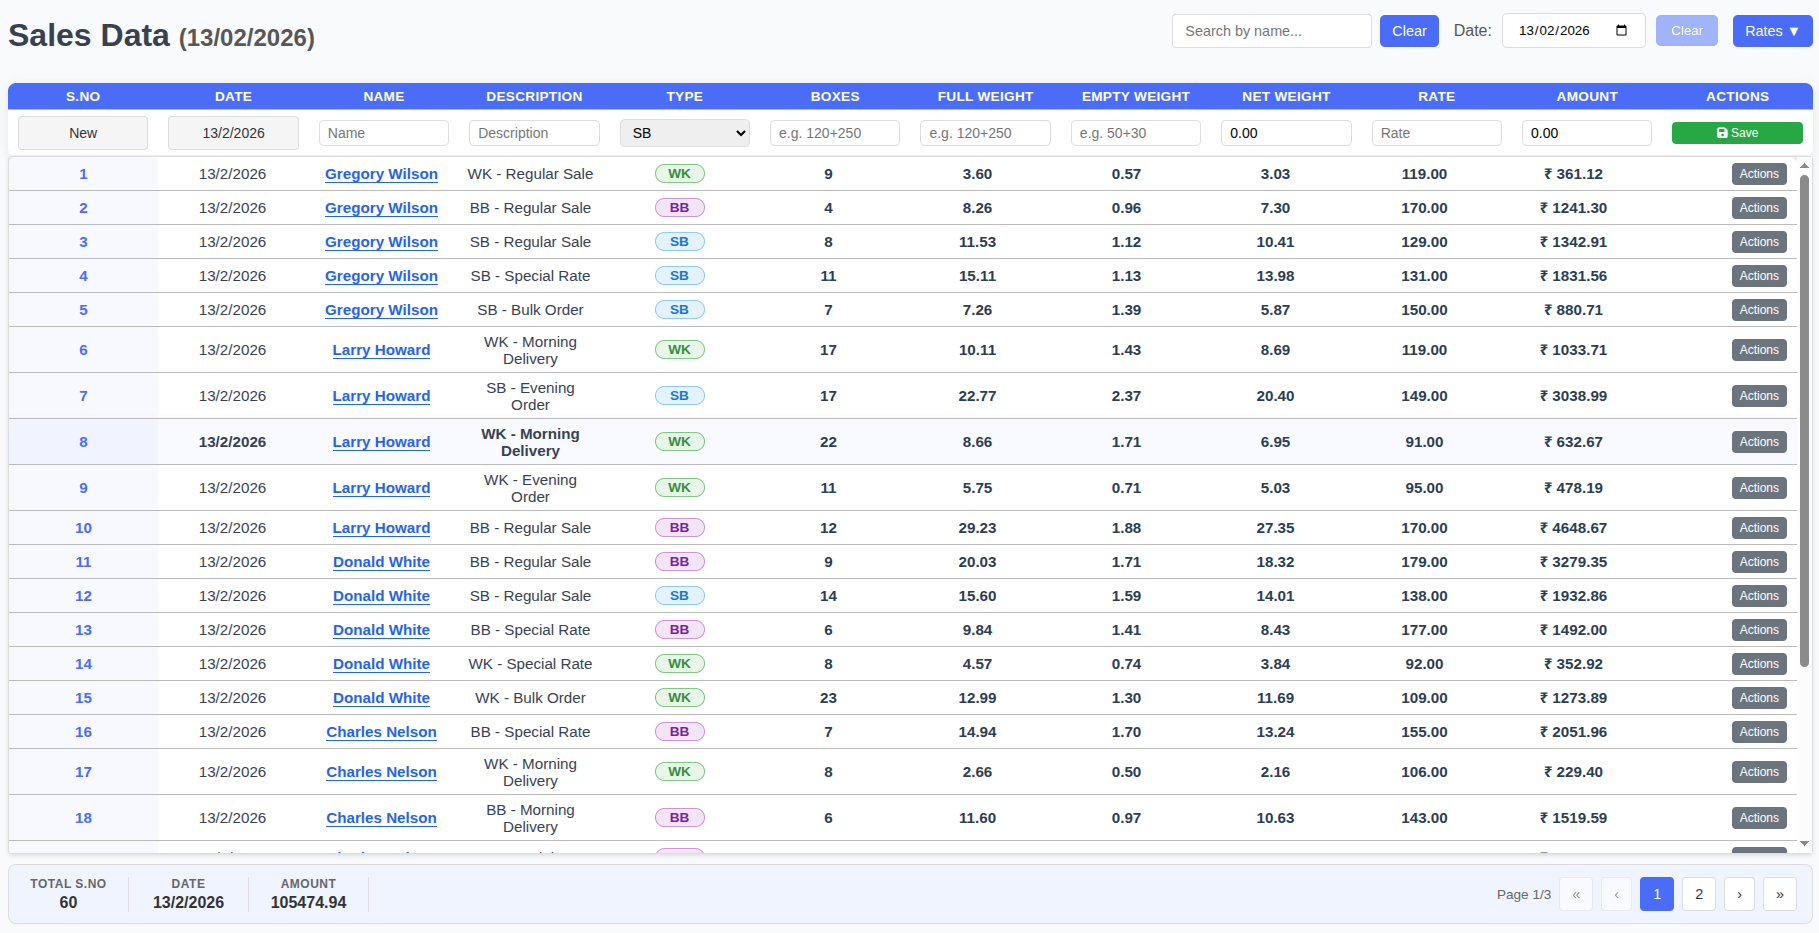Open Donald White link in row 13
The height and width of the screenshot is (933, 1819).
381,630
